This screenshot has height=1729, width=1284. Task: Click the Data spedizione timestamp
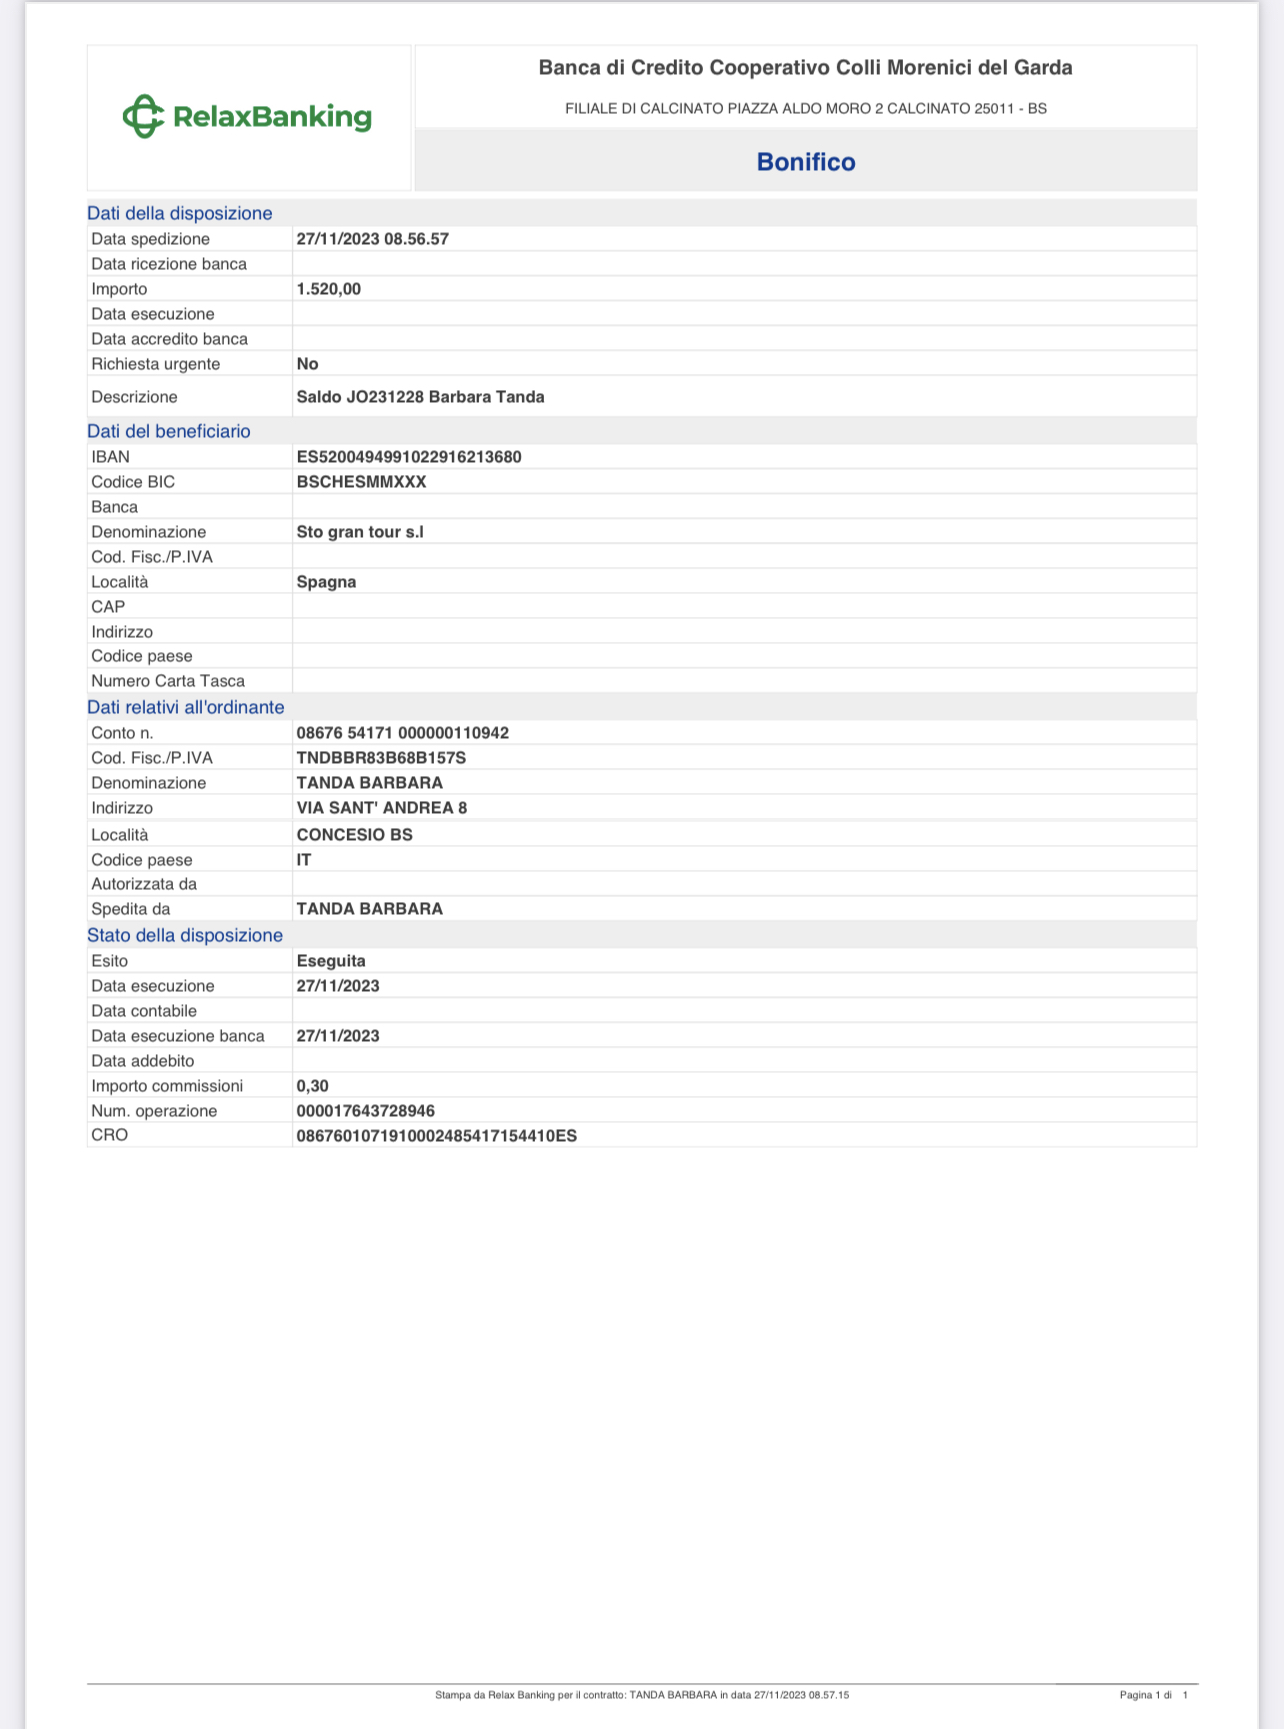(x=373, y=239)
